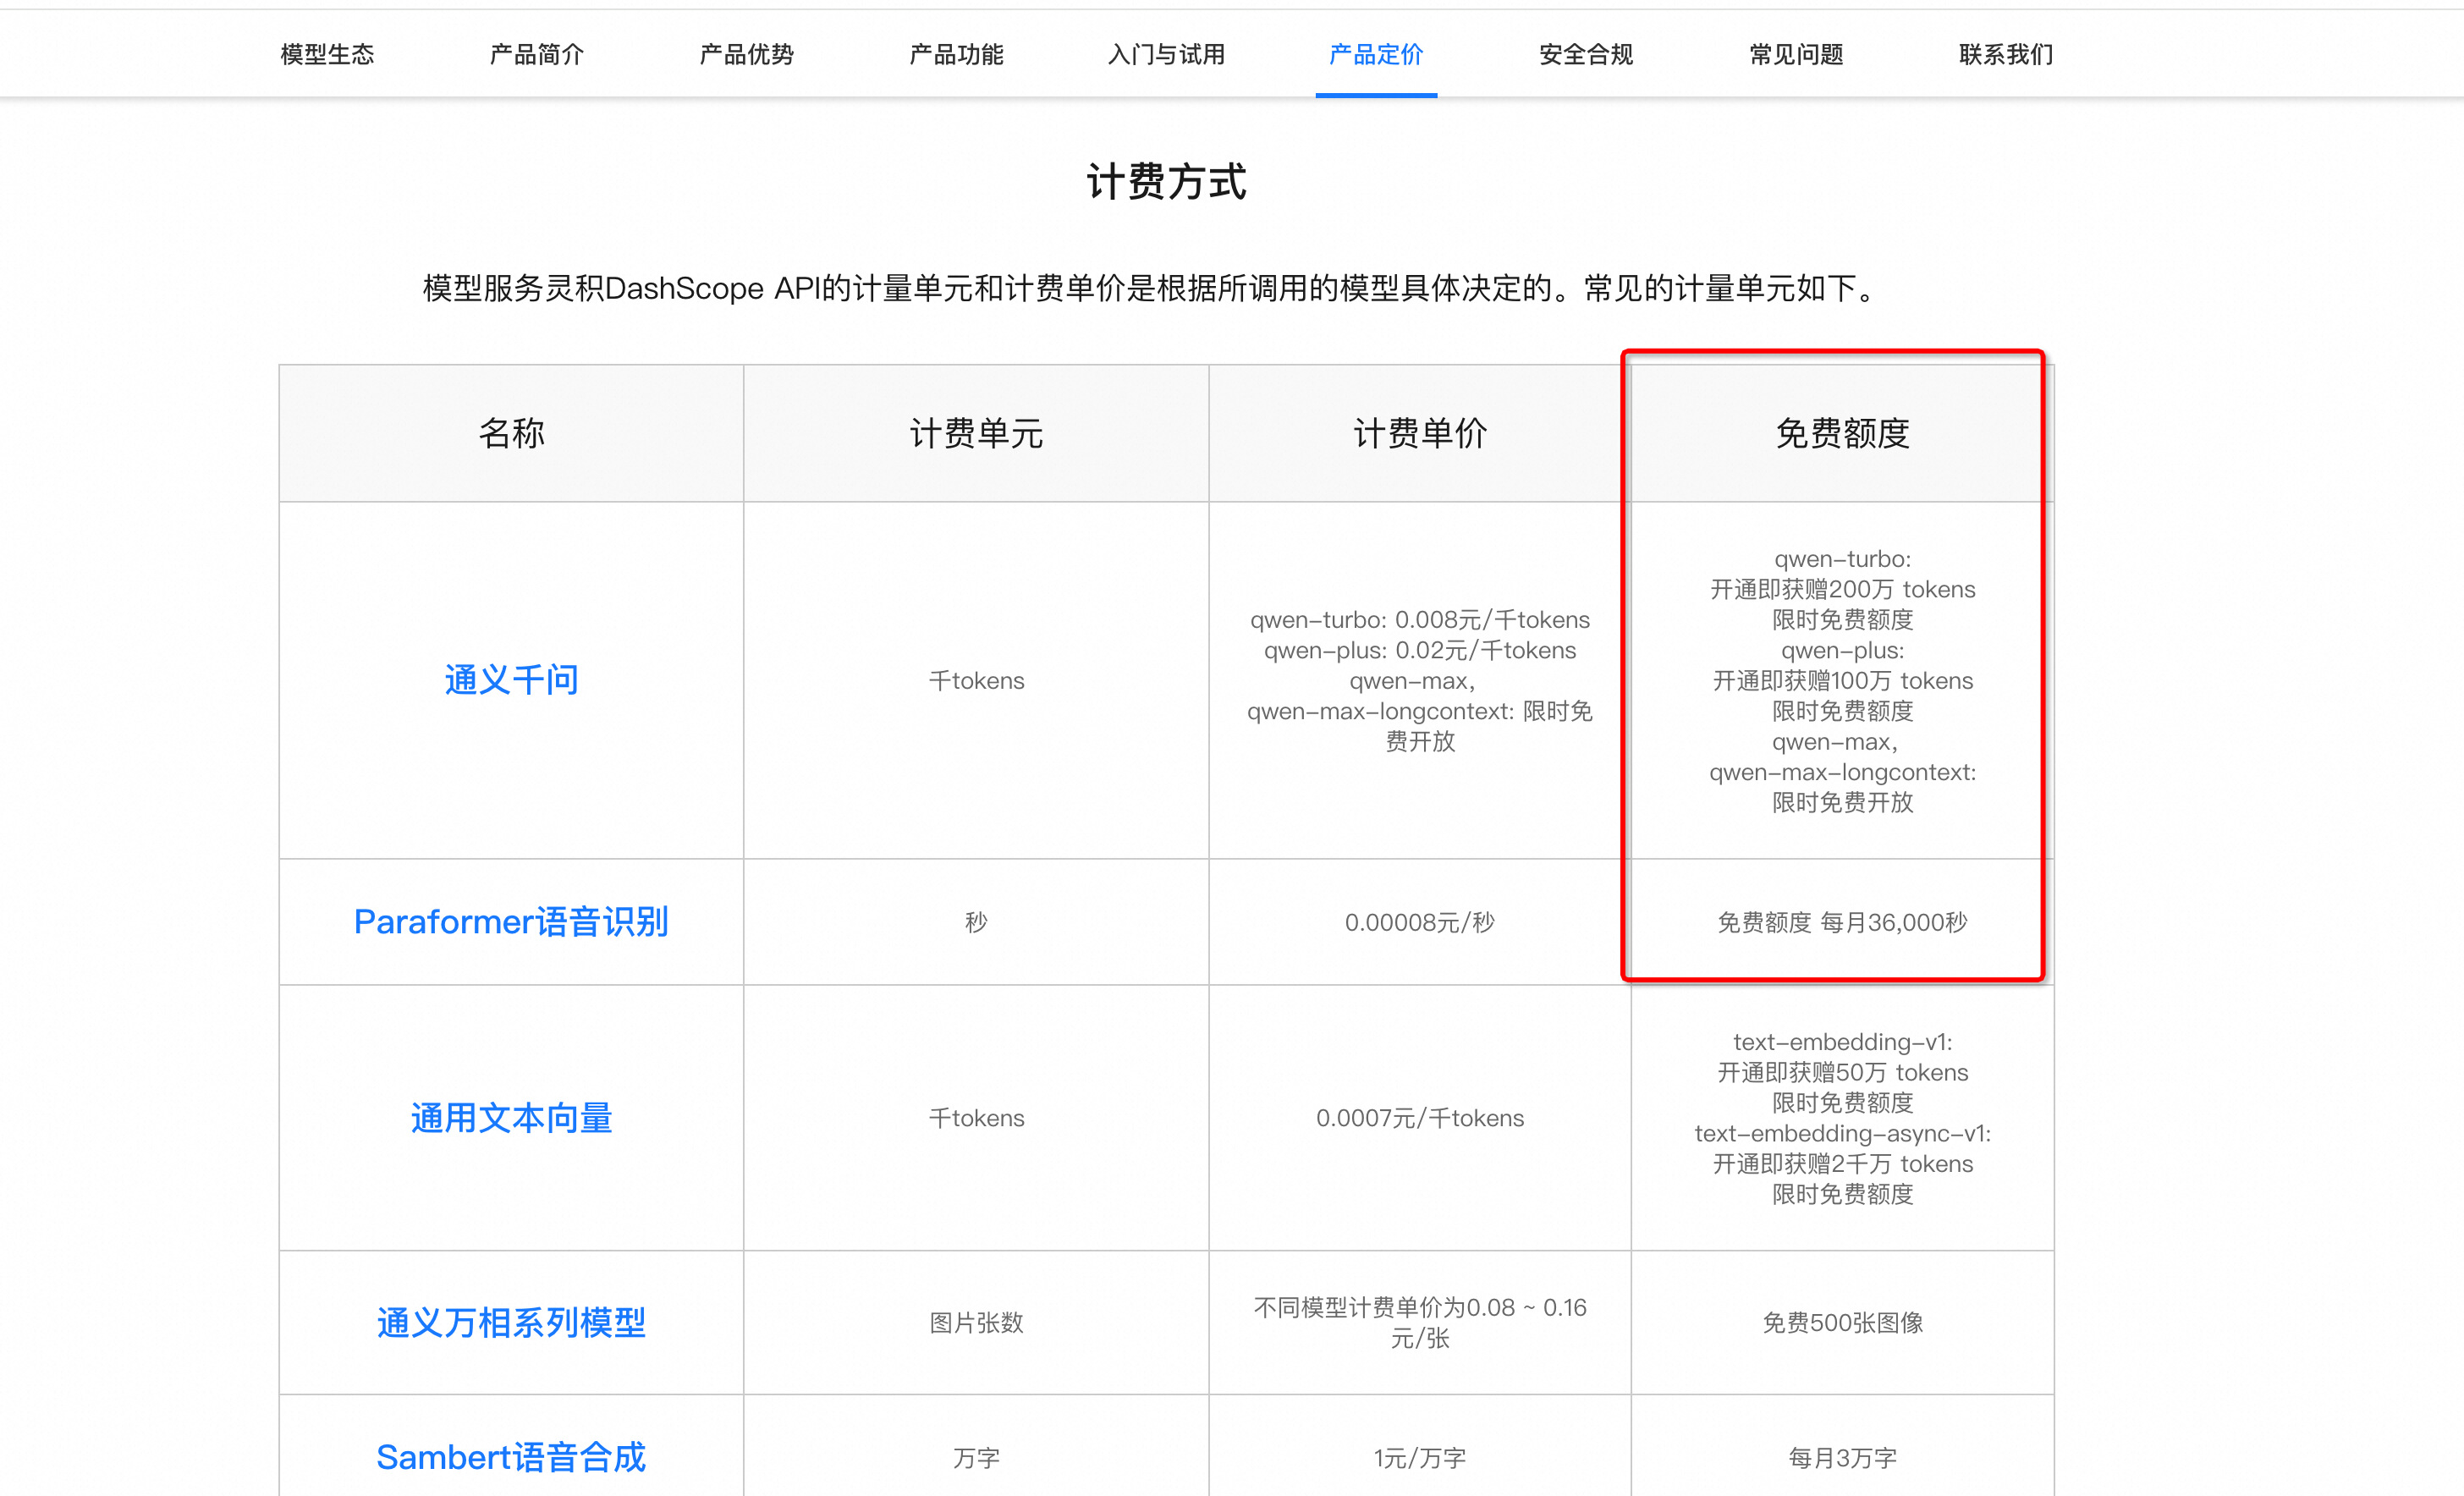This screenshot has width=2464, height=1496.
Task: Switch to the 产品简介 tab
Action: [x=537, y=55]
